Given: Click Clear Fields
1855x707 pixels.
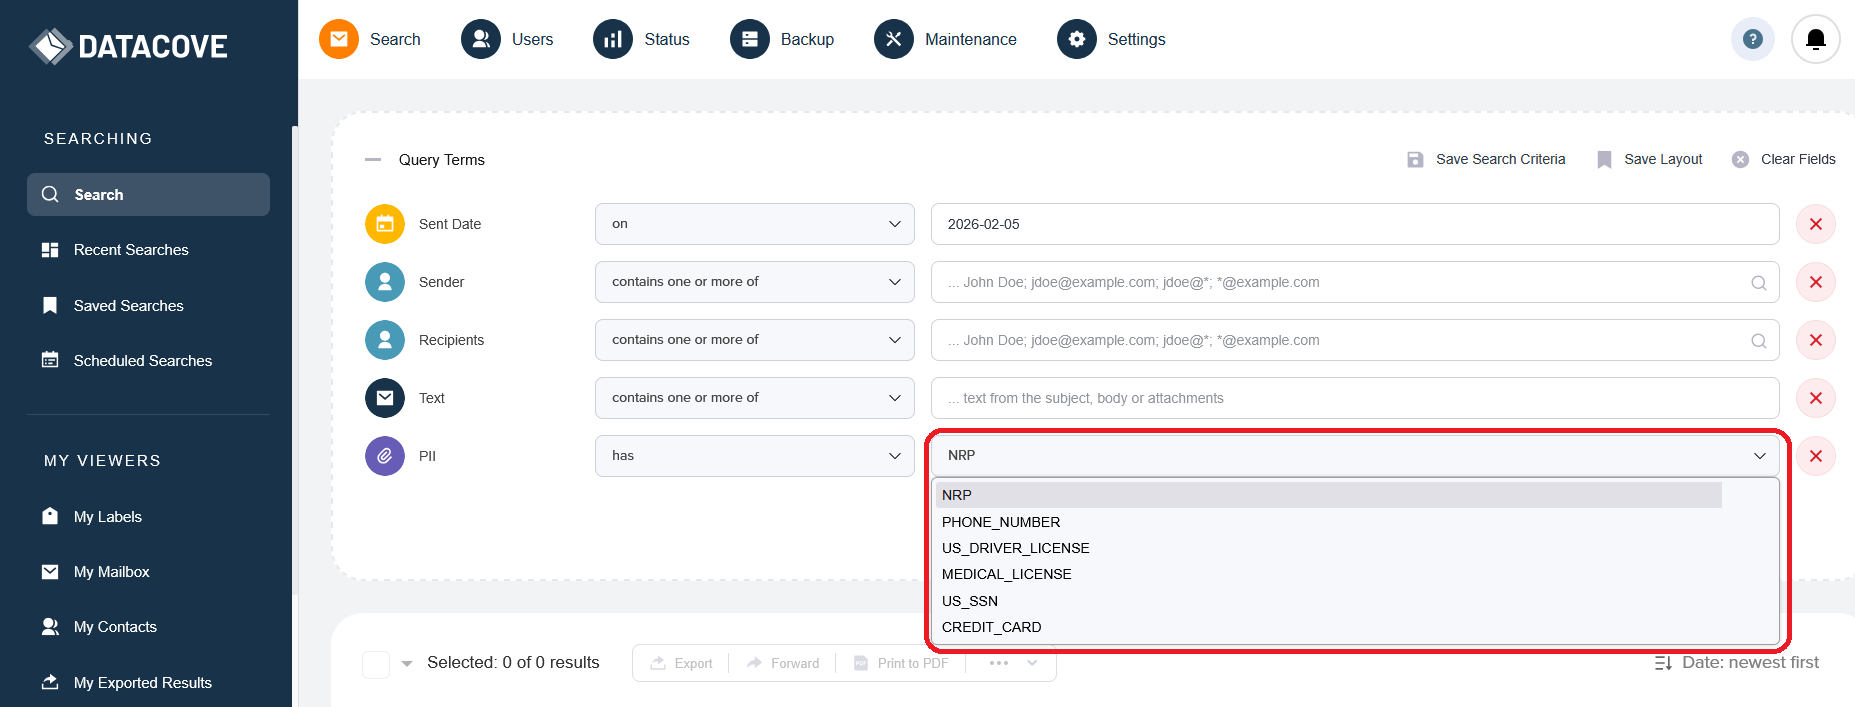Looking at the screenshot, I should 1784,159.
